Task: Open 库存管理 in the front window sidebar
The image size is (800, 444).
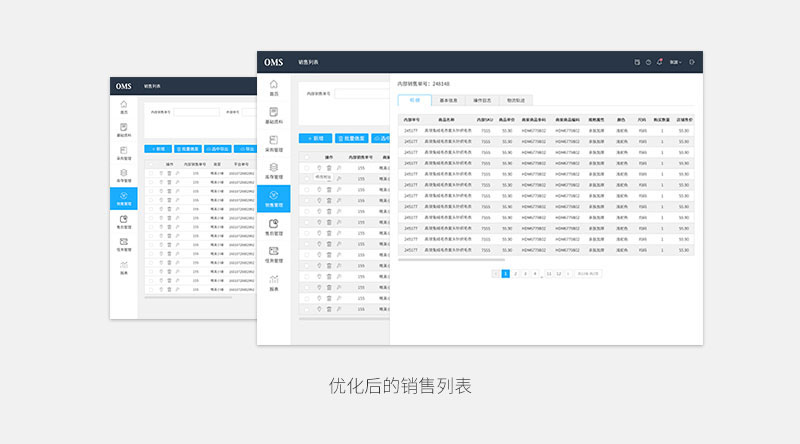Action: coord(274,171)
